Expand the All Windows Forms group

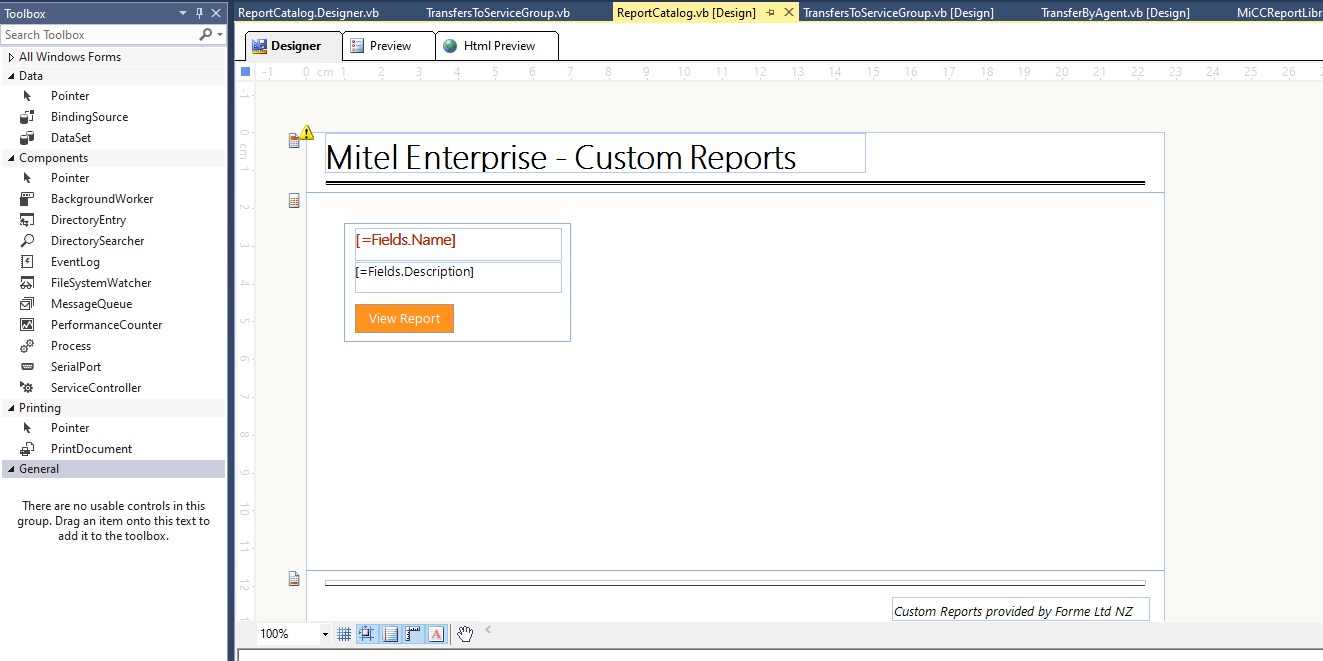click(11, 57)
